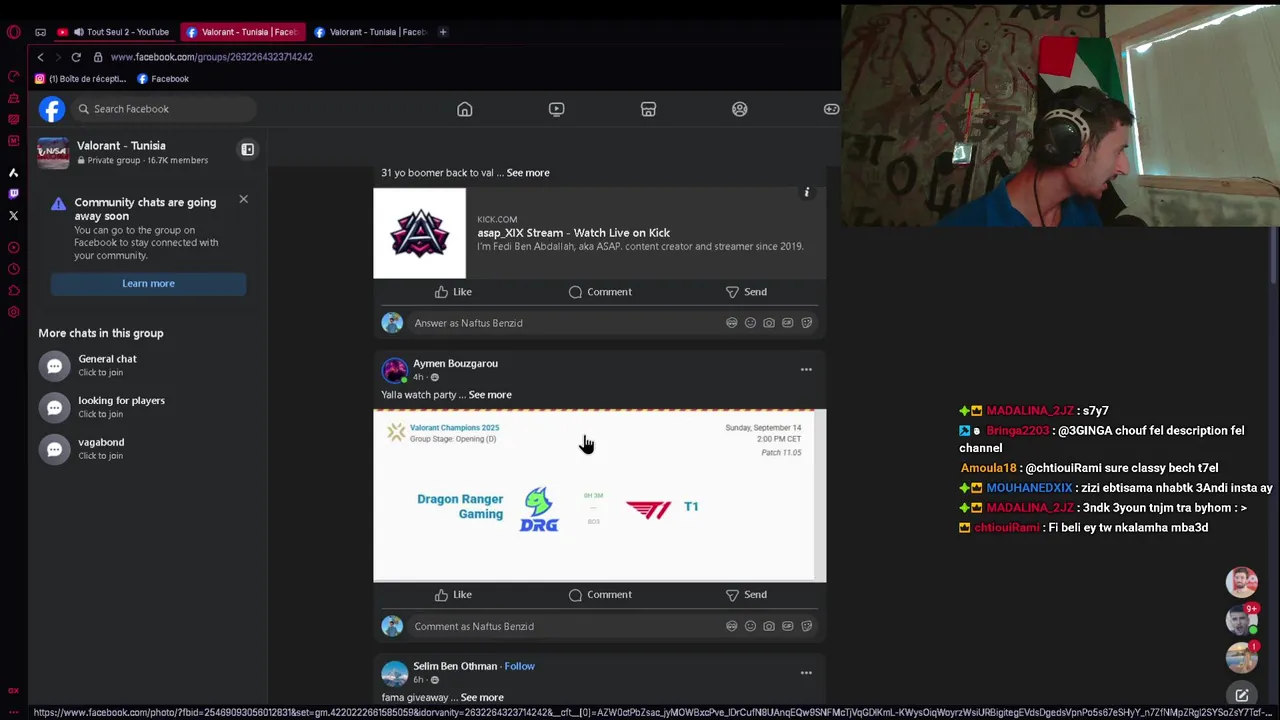The width and height of the screenshot is (1280, 720).
Task: Reload the page with refresh icon
Action: (76, 57)
